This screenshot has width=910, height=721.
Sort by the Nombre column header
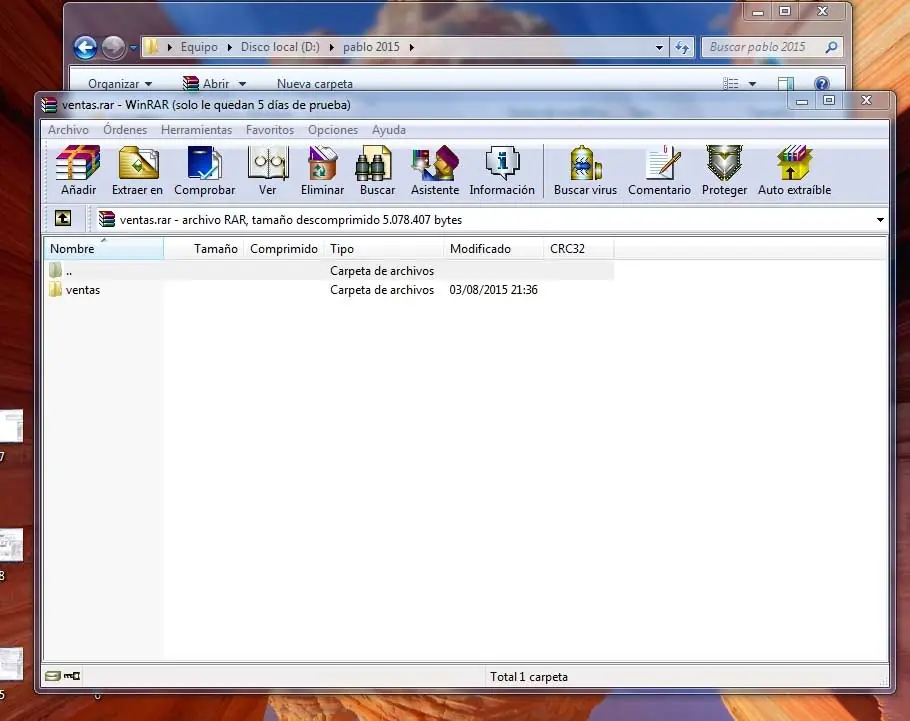coord(104,248)
